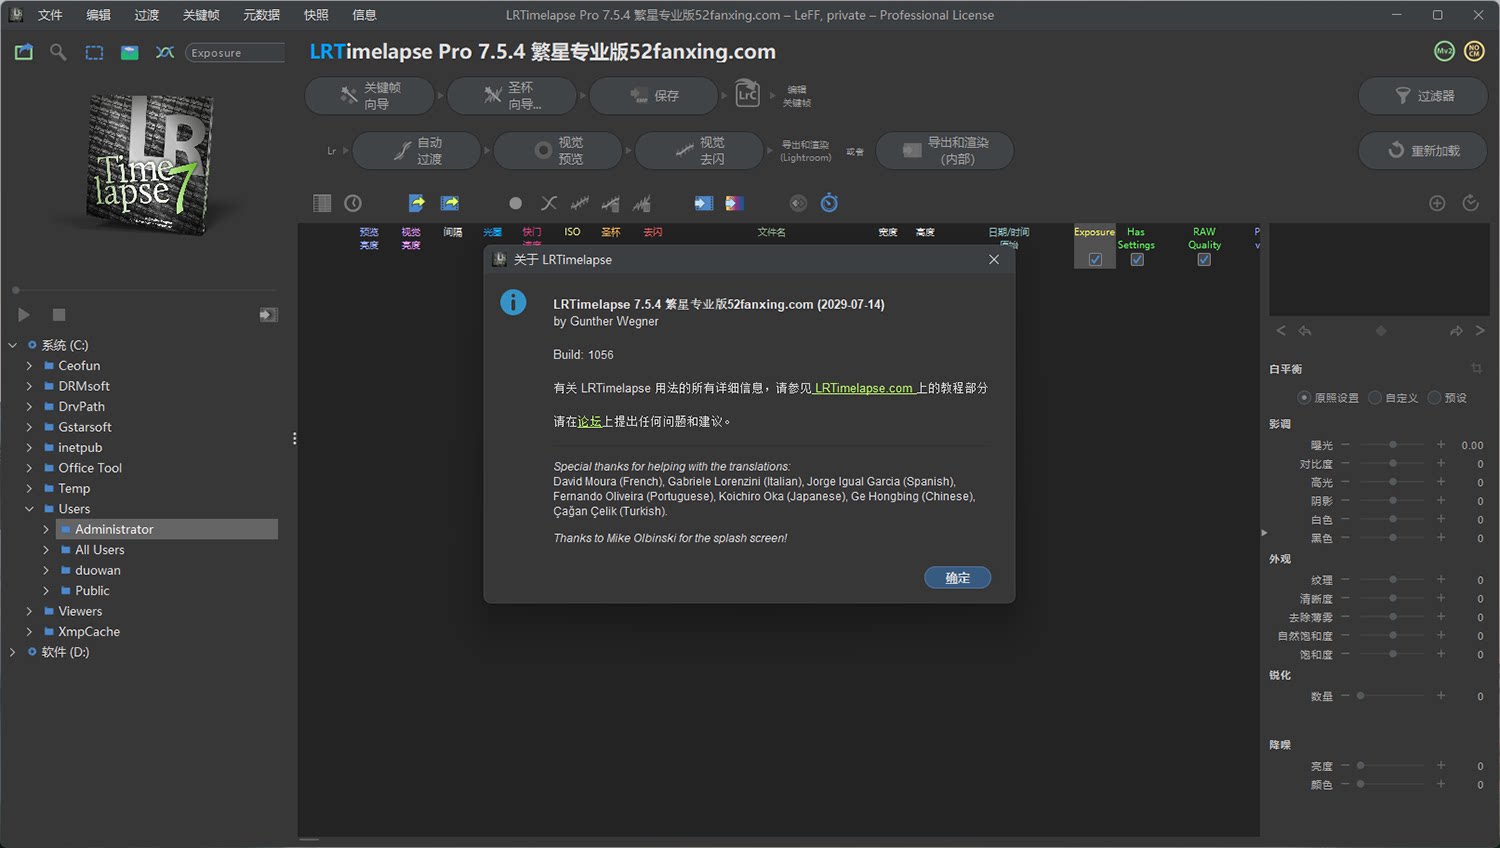Expand the Ceofun folder
Screen dimensions: 1500x848
pyautogui.click(x=29, y=366)
